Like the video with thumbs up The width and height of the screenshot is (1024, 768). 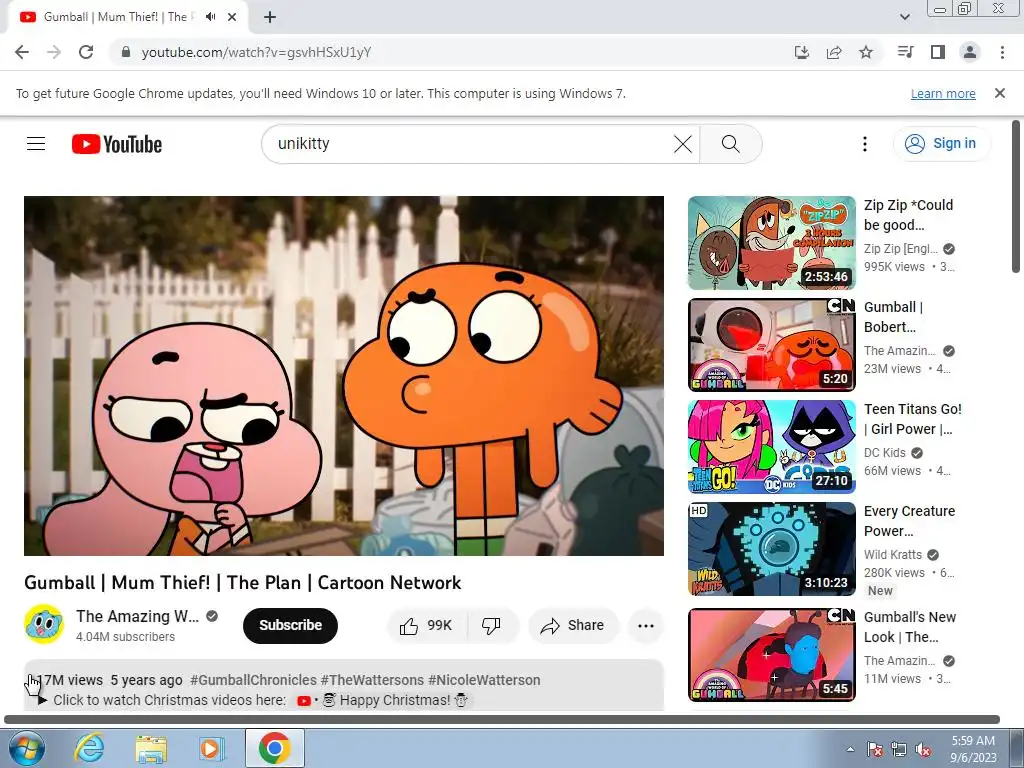click(428, 626)
